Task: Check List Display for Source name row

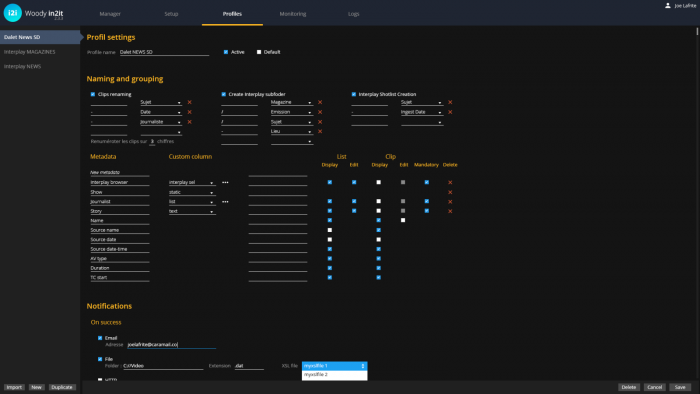Action: pyautogui.click(x=329, y=230)
